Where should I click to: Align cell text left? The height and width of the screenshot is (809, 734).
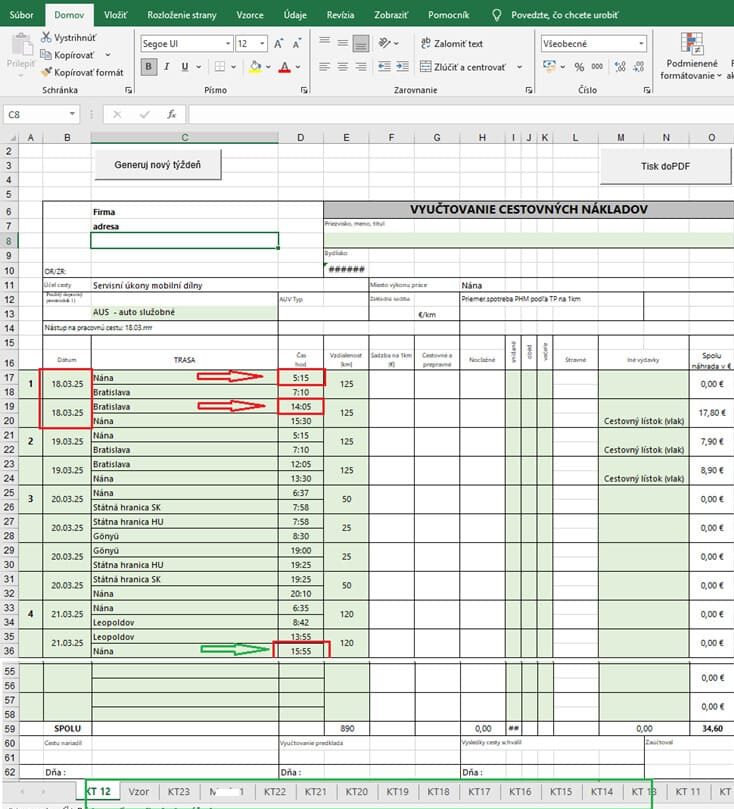pos(324,67)
